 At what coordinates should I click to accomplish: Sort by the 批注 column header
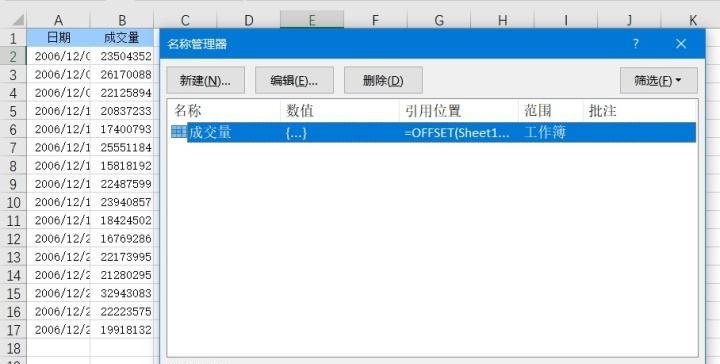click(x=640, y=111)
